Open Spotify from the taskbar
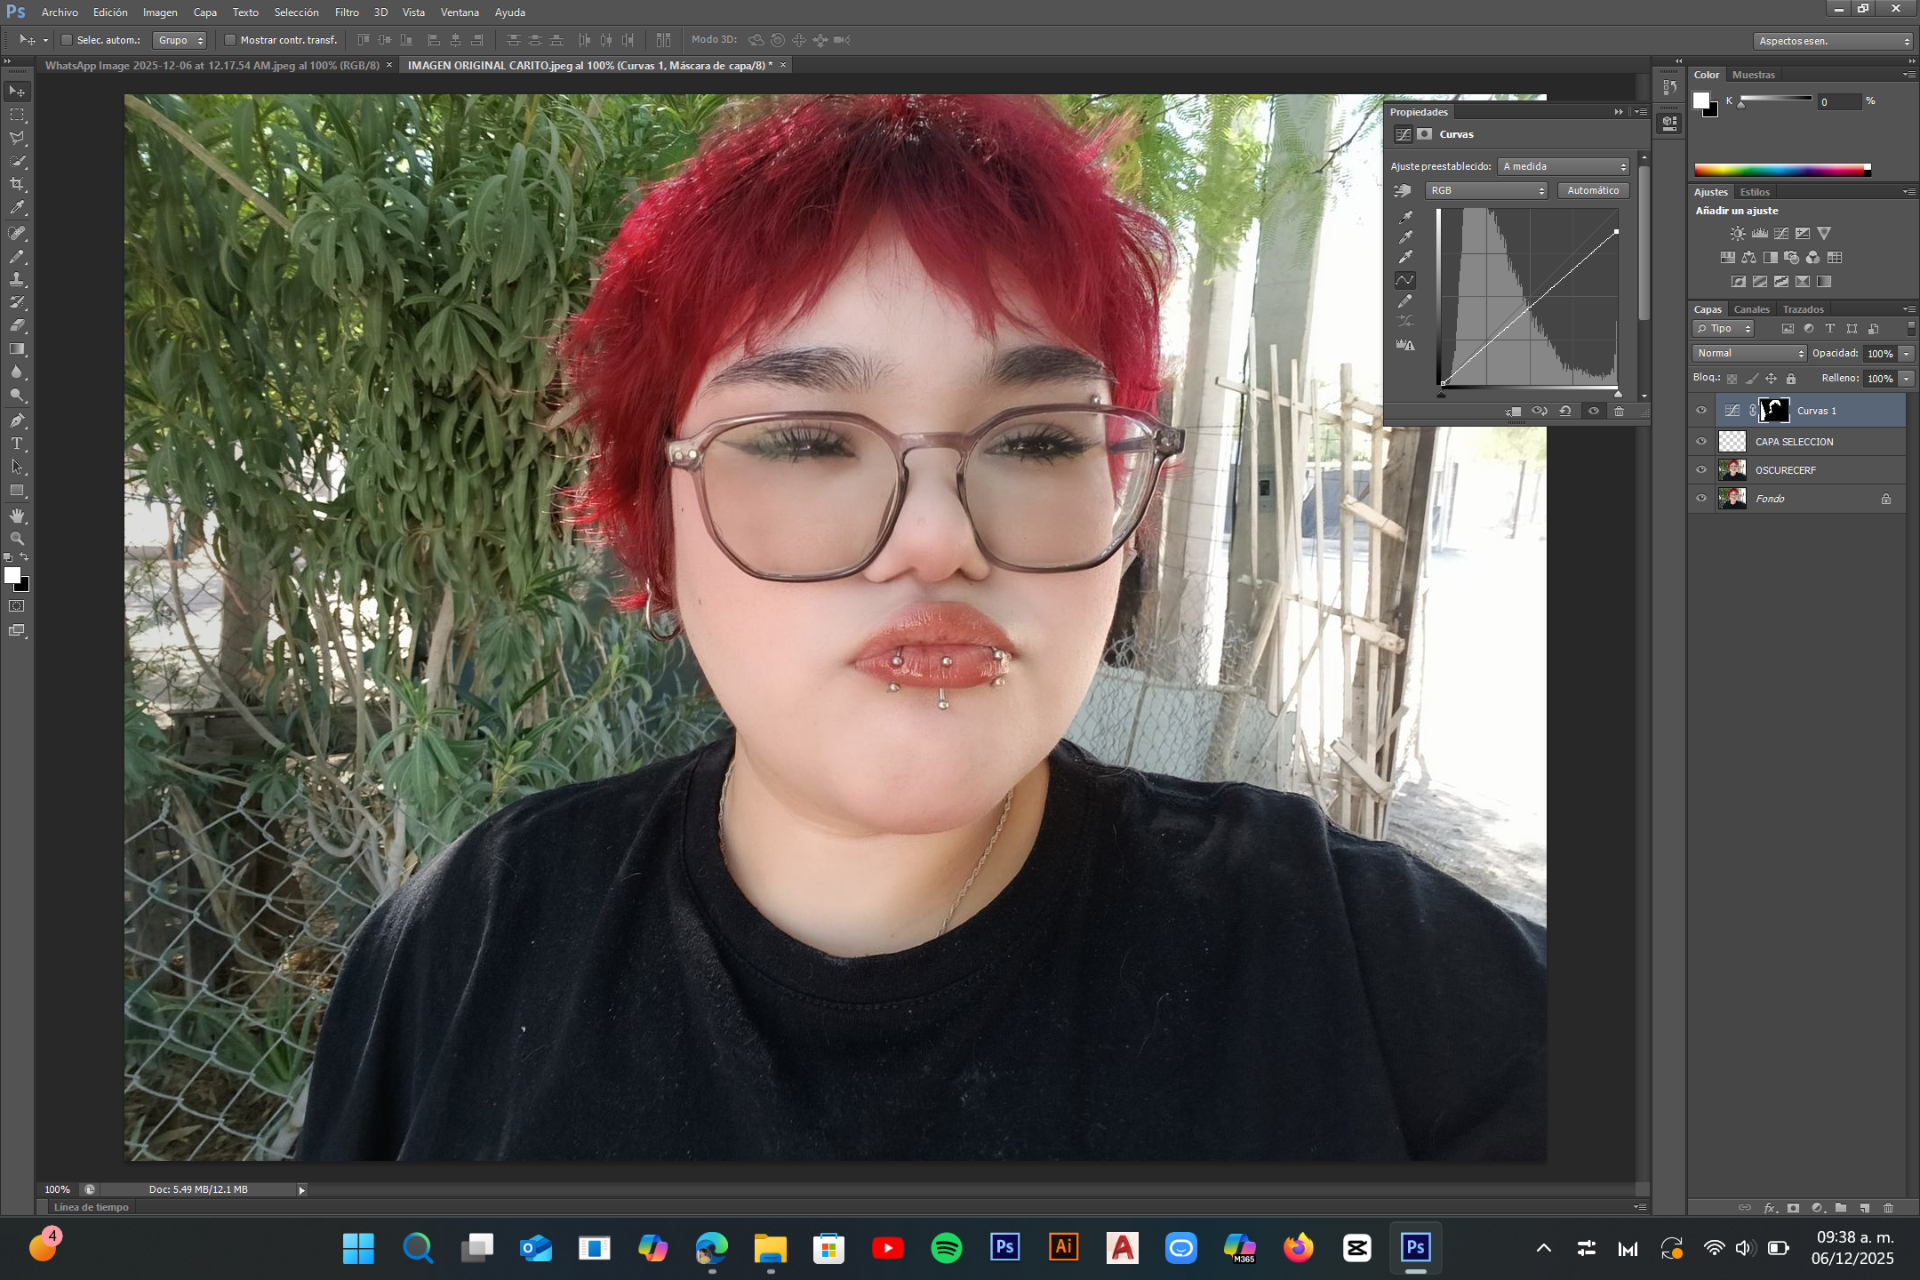 pos(946,1247)
